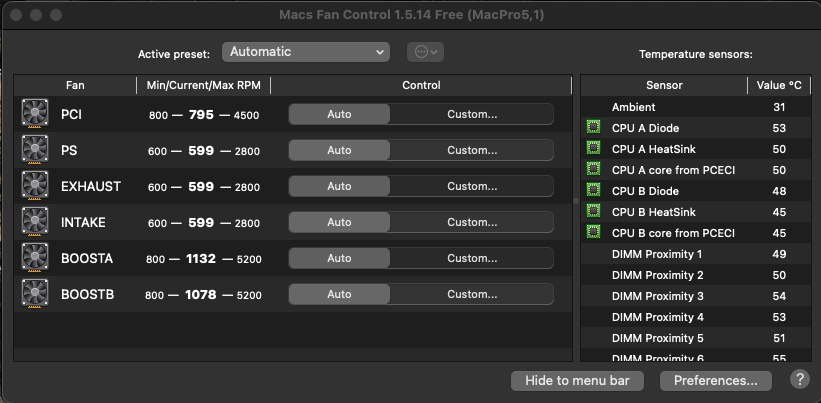Open the preset options ellipsis menu
Viewport: 821px width, 403px height.
pyautogui.click(x=426, y=52)
